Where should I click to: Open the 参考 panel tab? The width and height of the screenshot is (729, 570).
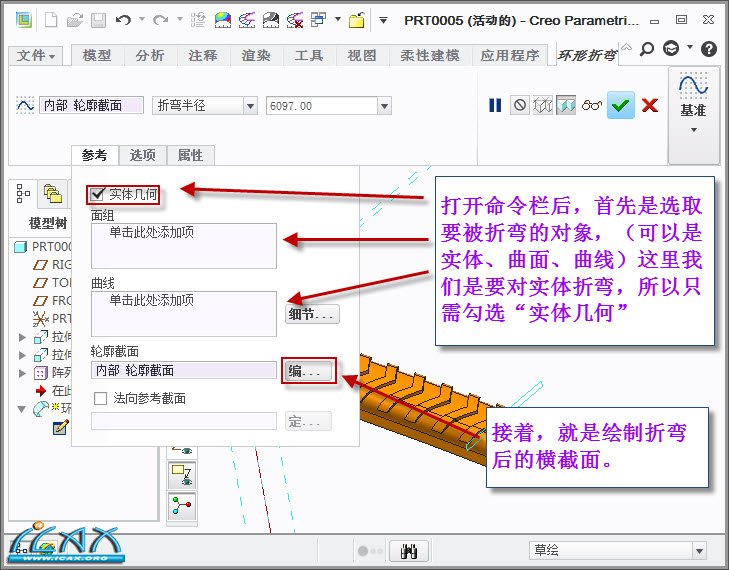point(94,155)
